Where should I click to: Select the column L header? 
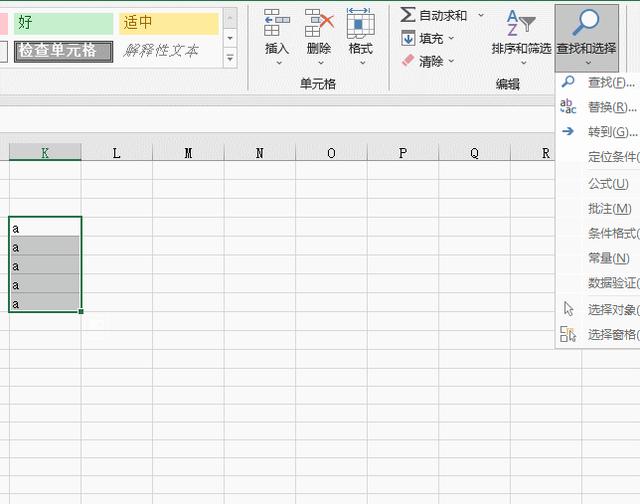tap(116, 153)
